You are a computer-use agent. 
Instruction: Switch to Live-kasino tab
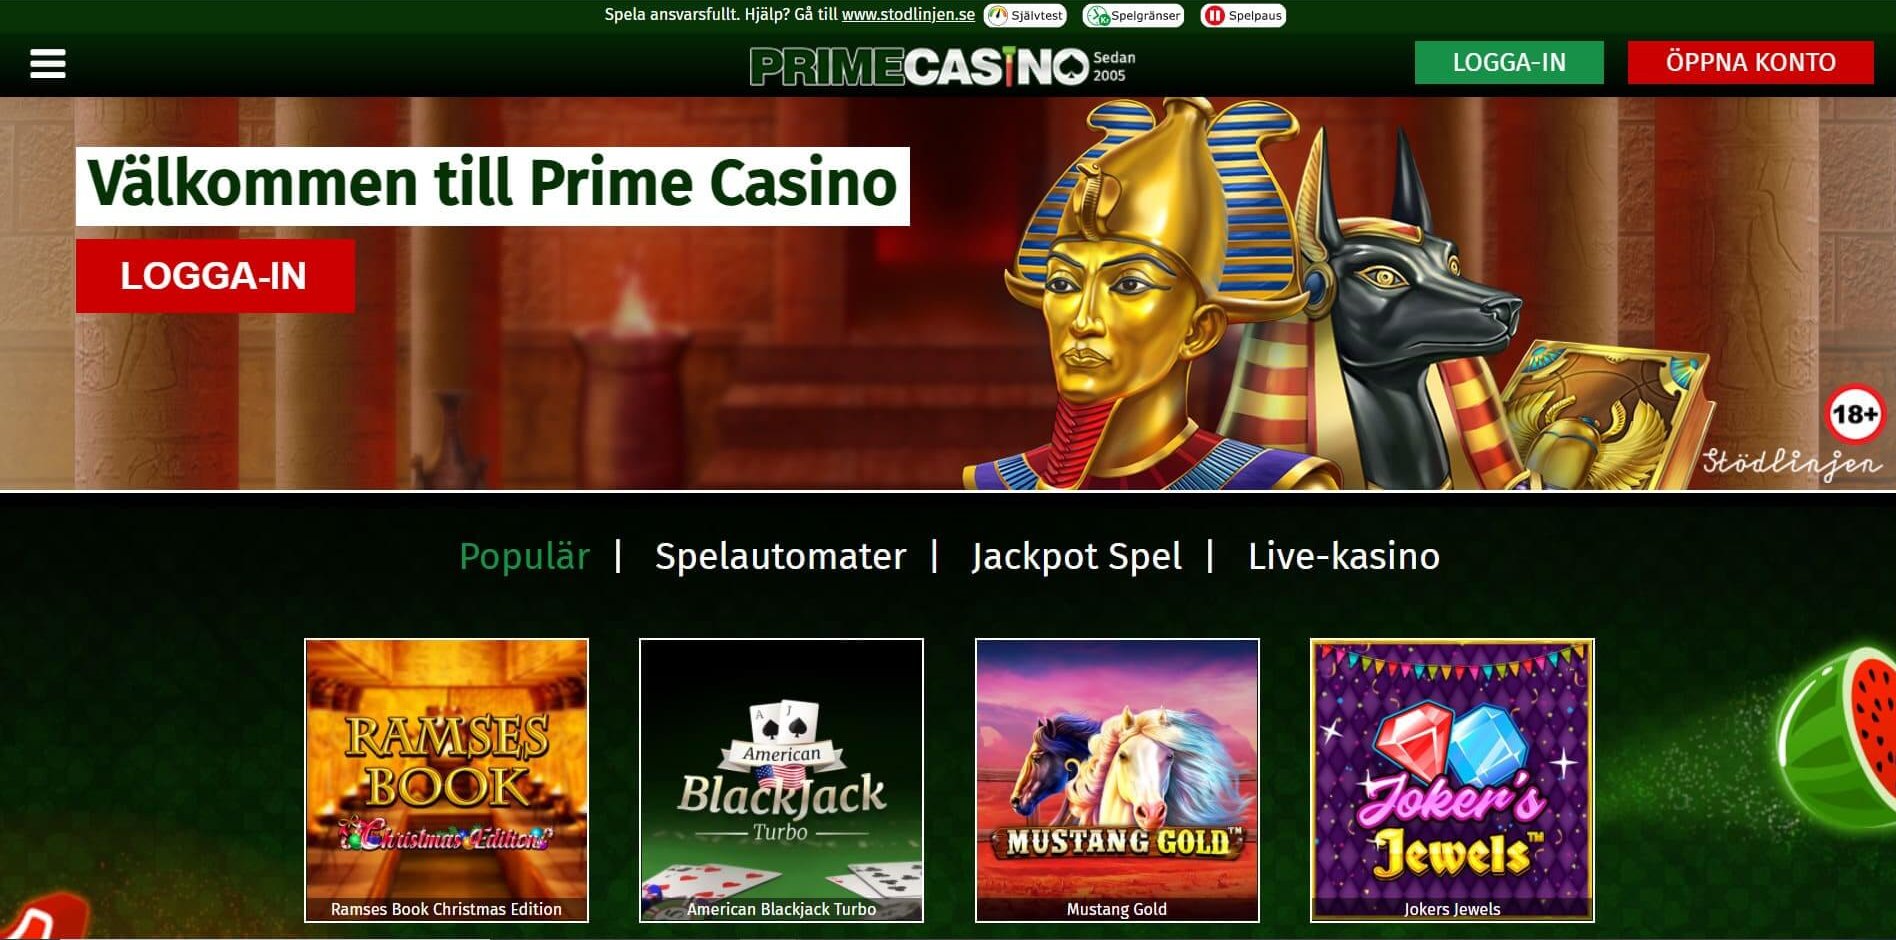[1344, 556]
